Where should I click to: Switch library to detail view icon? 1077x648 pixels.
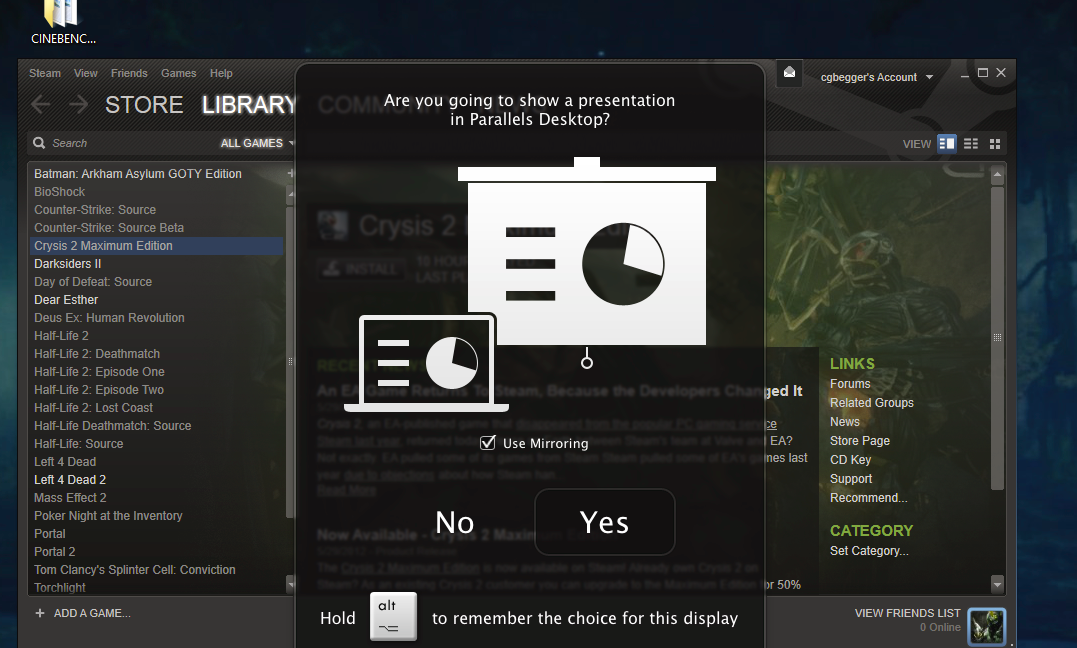point(946,143)
